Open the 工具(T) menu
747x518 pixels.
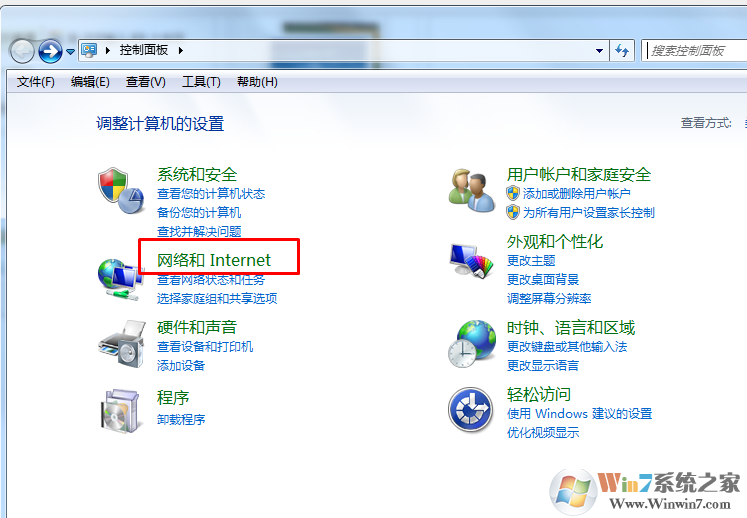201,82
